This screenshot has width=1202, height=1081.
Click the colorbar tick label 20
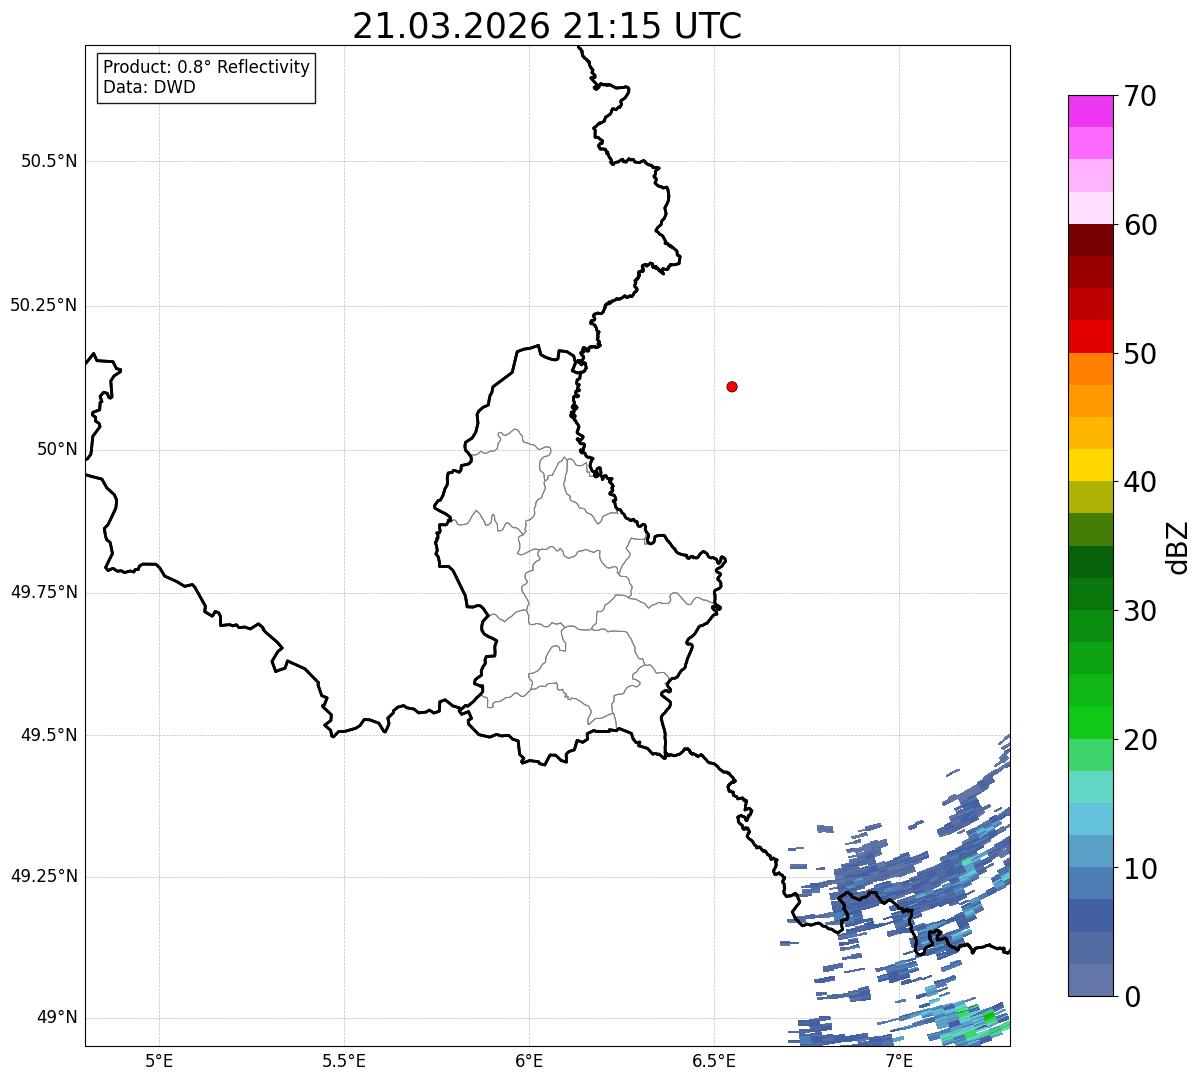[x=1140, y=740]
